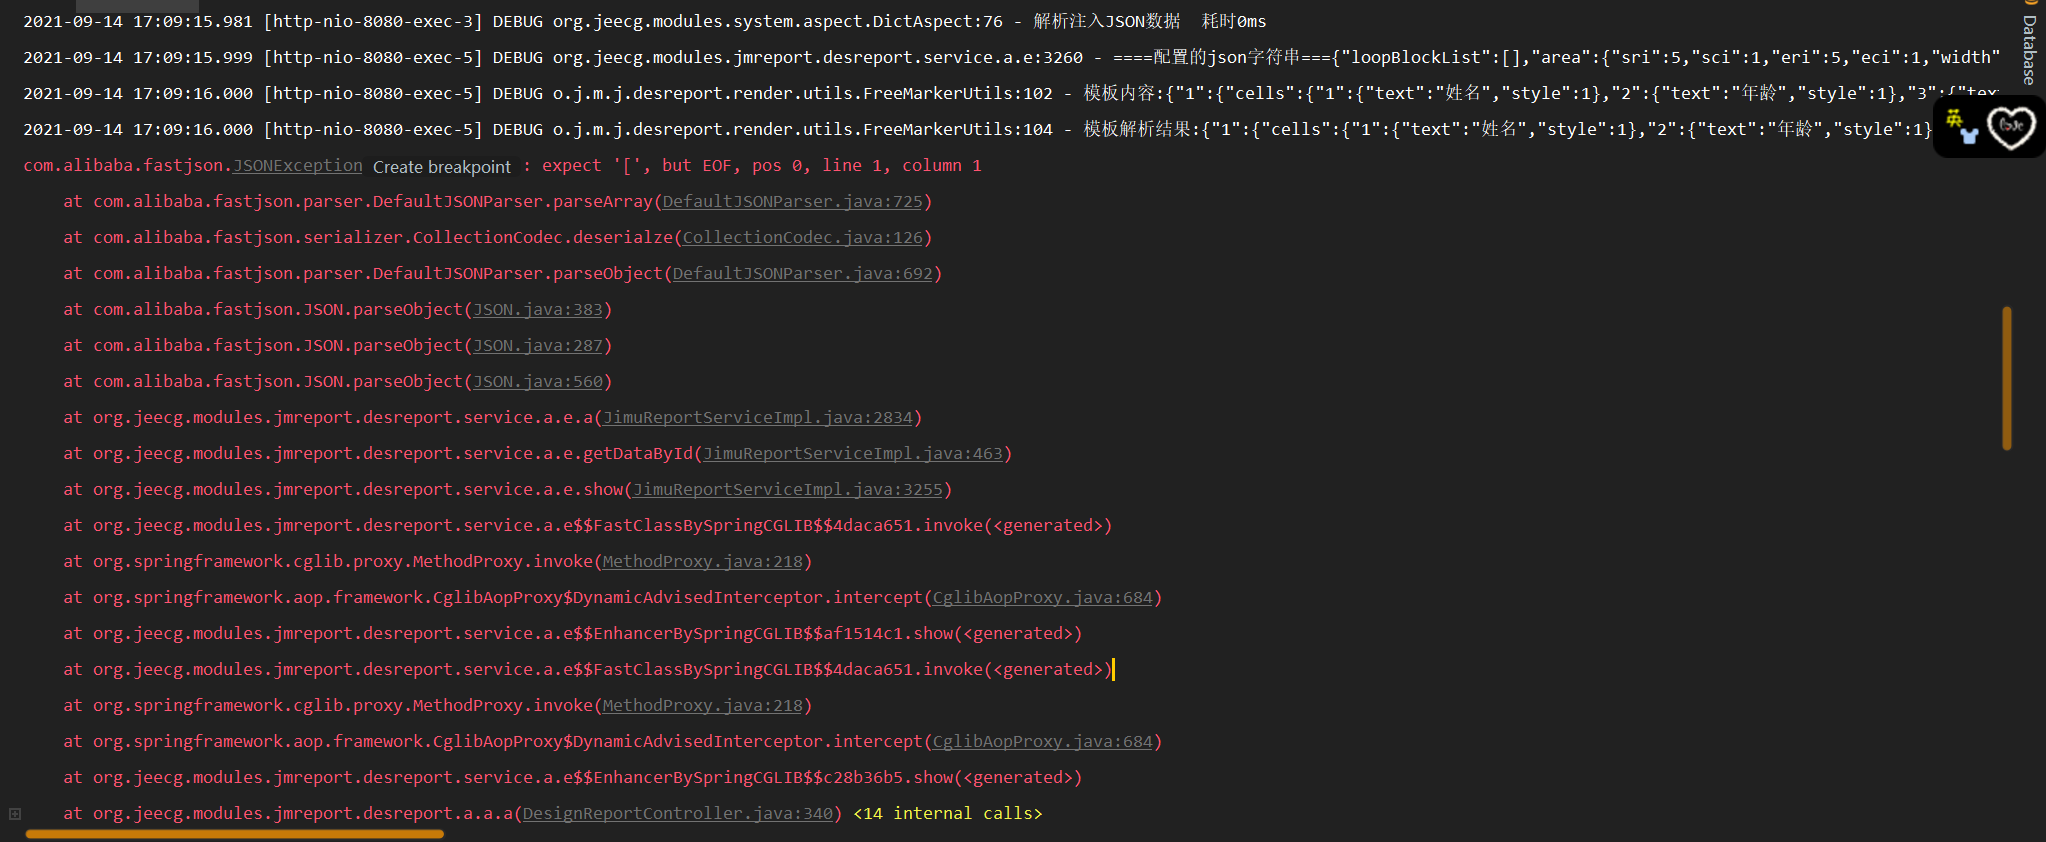Click the 'EnhancerBySpringCGLIB$$c28b36b5.show' stack frame
This screenshot has width=2046, height=842.
tap(573, 778)
